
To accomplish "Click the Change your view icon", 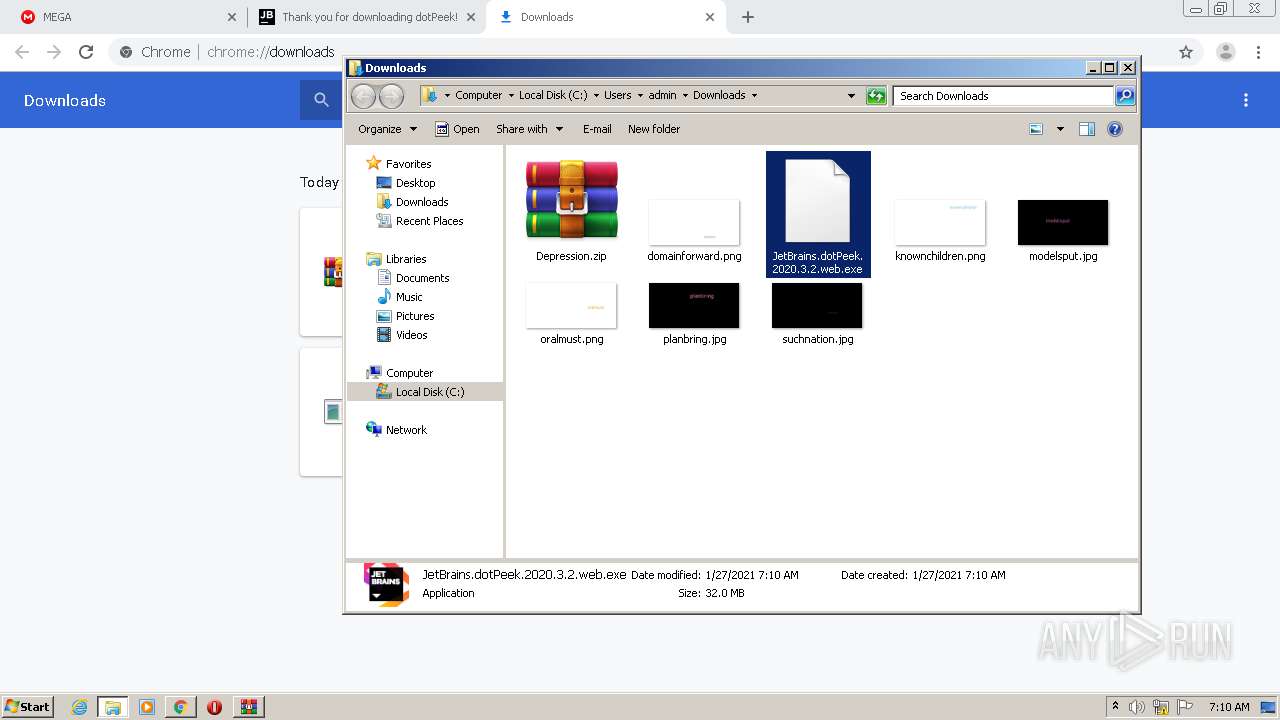I will tap(1036, 129).
